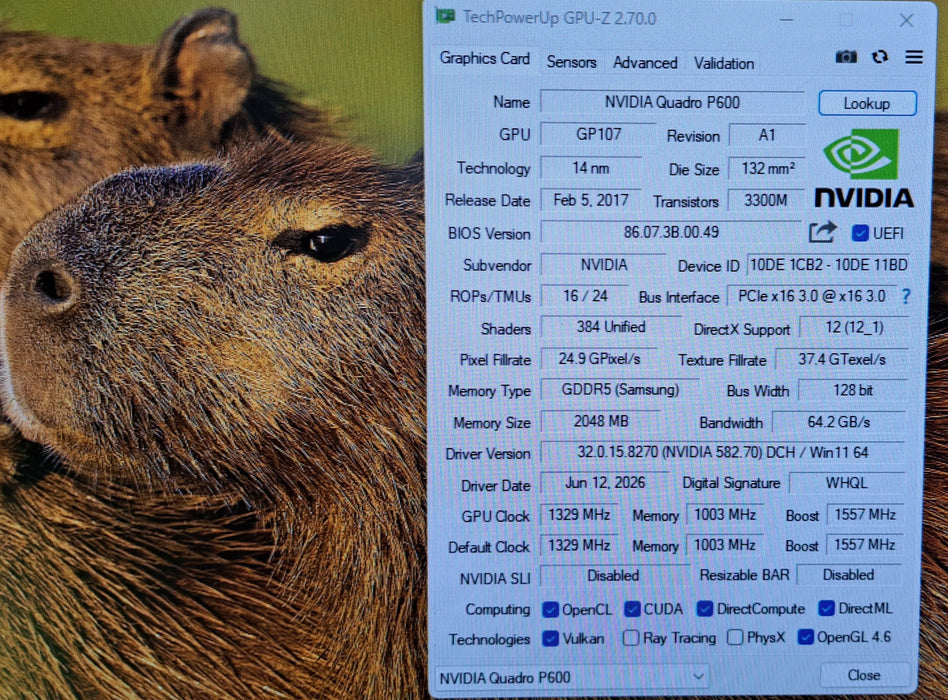Go to the Validation tab

point(724,63)
